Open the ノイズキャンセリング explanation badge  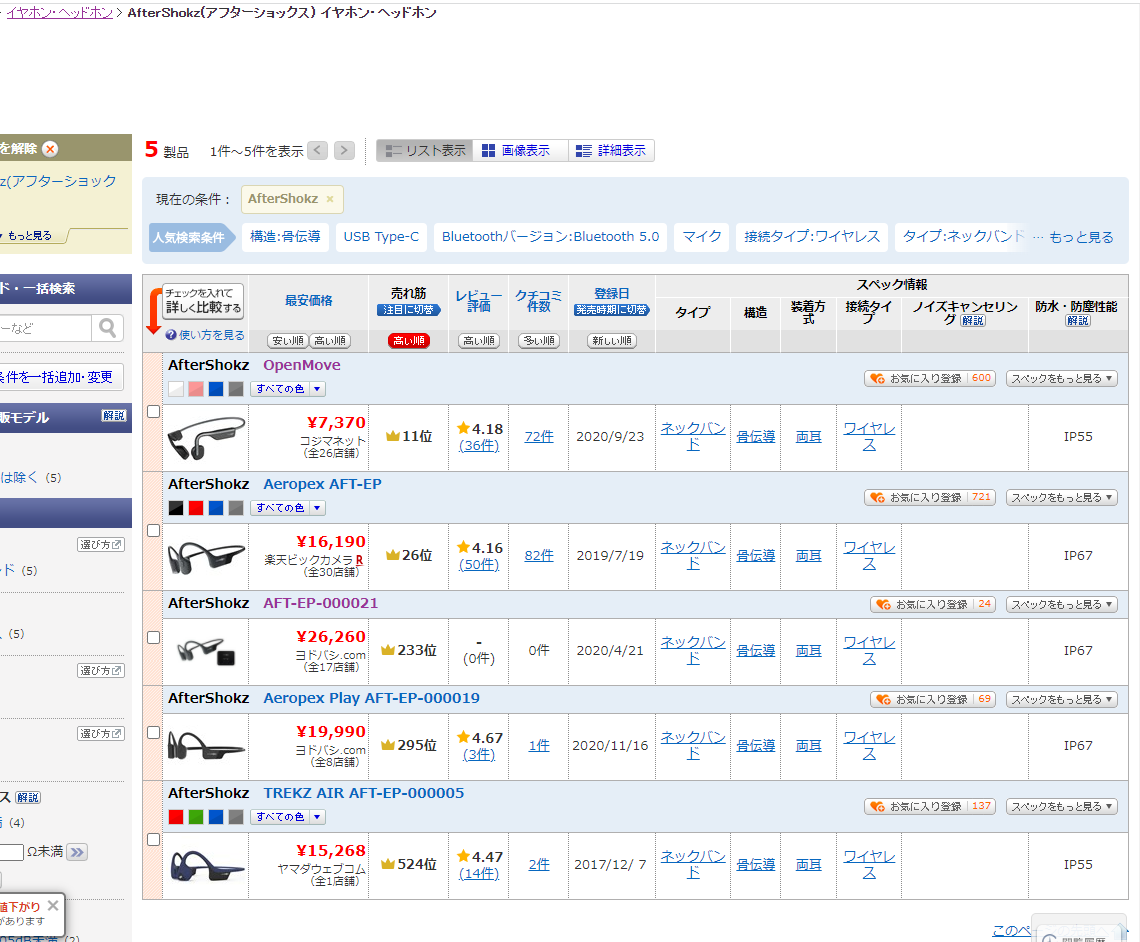[973, 321]
